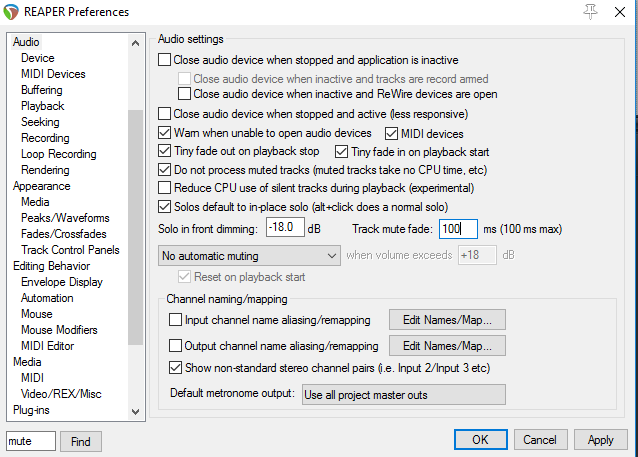Image resolution: width=638 pixels, height=457 pixels.
Task: Select Mouse Modifiers category
Action: [61, 330]
